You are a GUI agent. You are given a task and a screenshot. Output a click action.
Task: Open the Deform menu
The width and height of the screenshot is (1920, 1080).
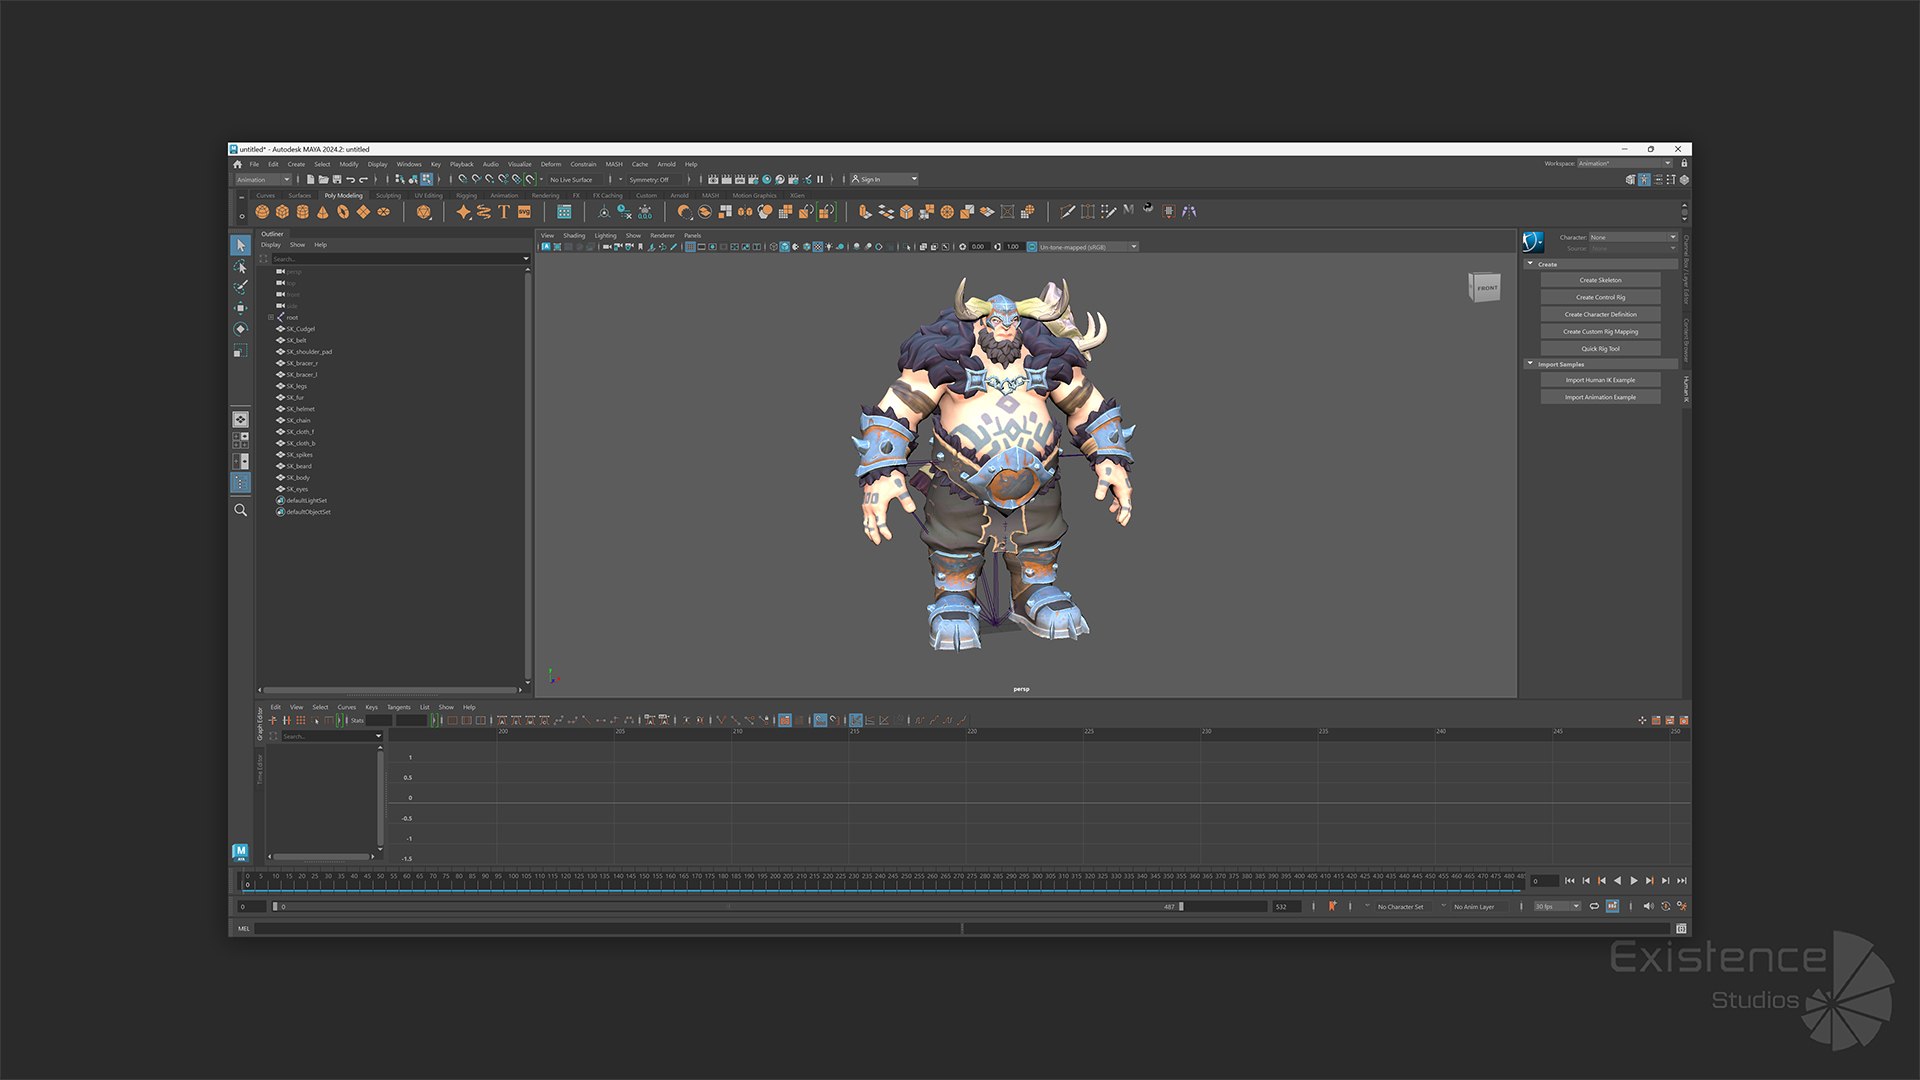point(551,164)
